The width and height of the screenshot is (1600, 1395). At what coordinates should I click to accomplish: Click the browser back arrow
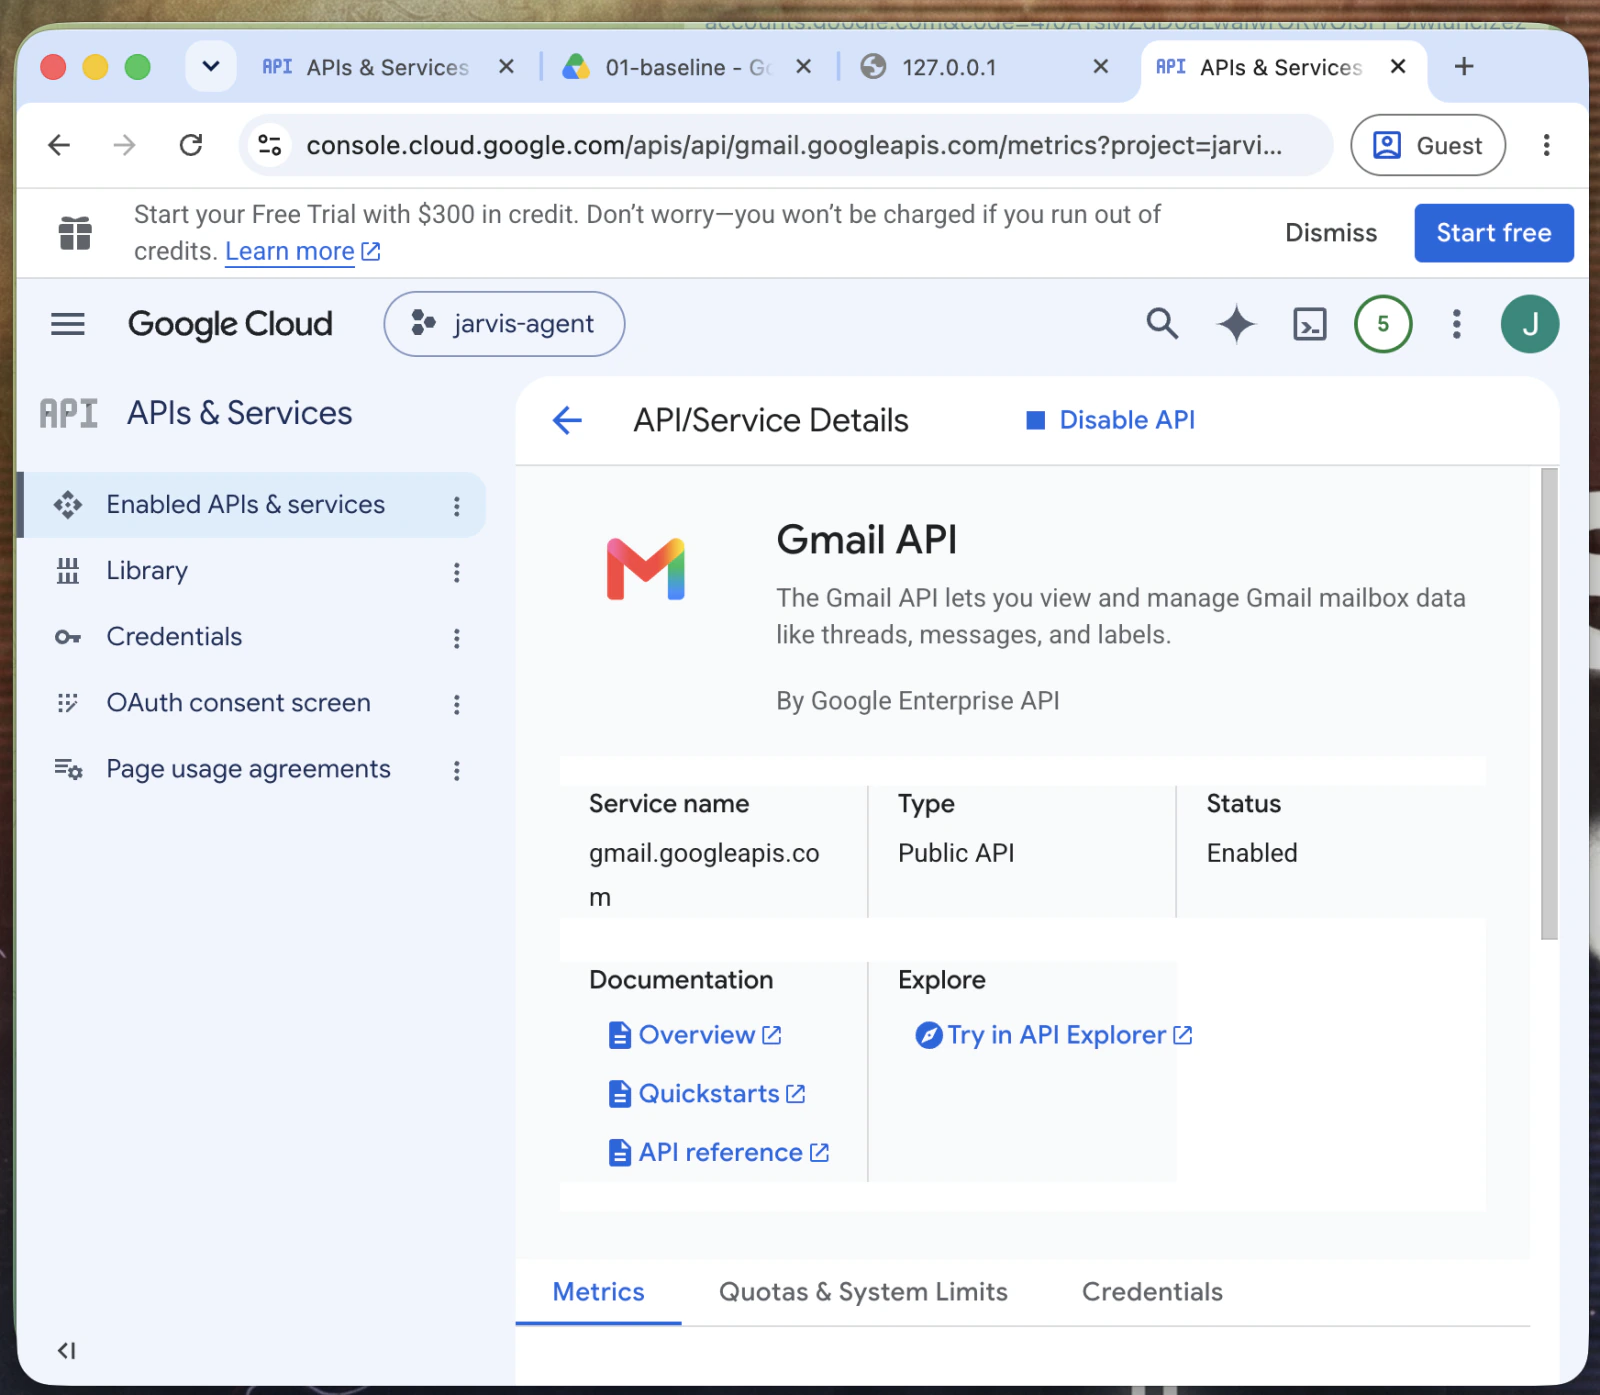[59, 145]
